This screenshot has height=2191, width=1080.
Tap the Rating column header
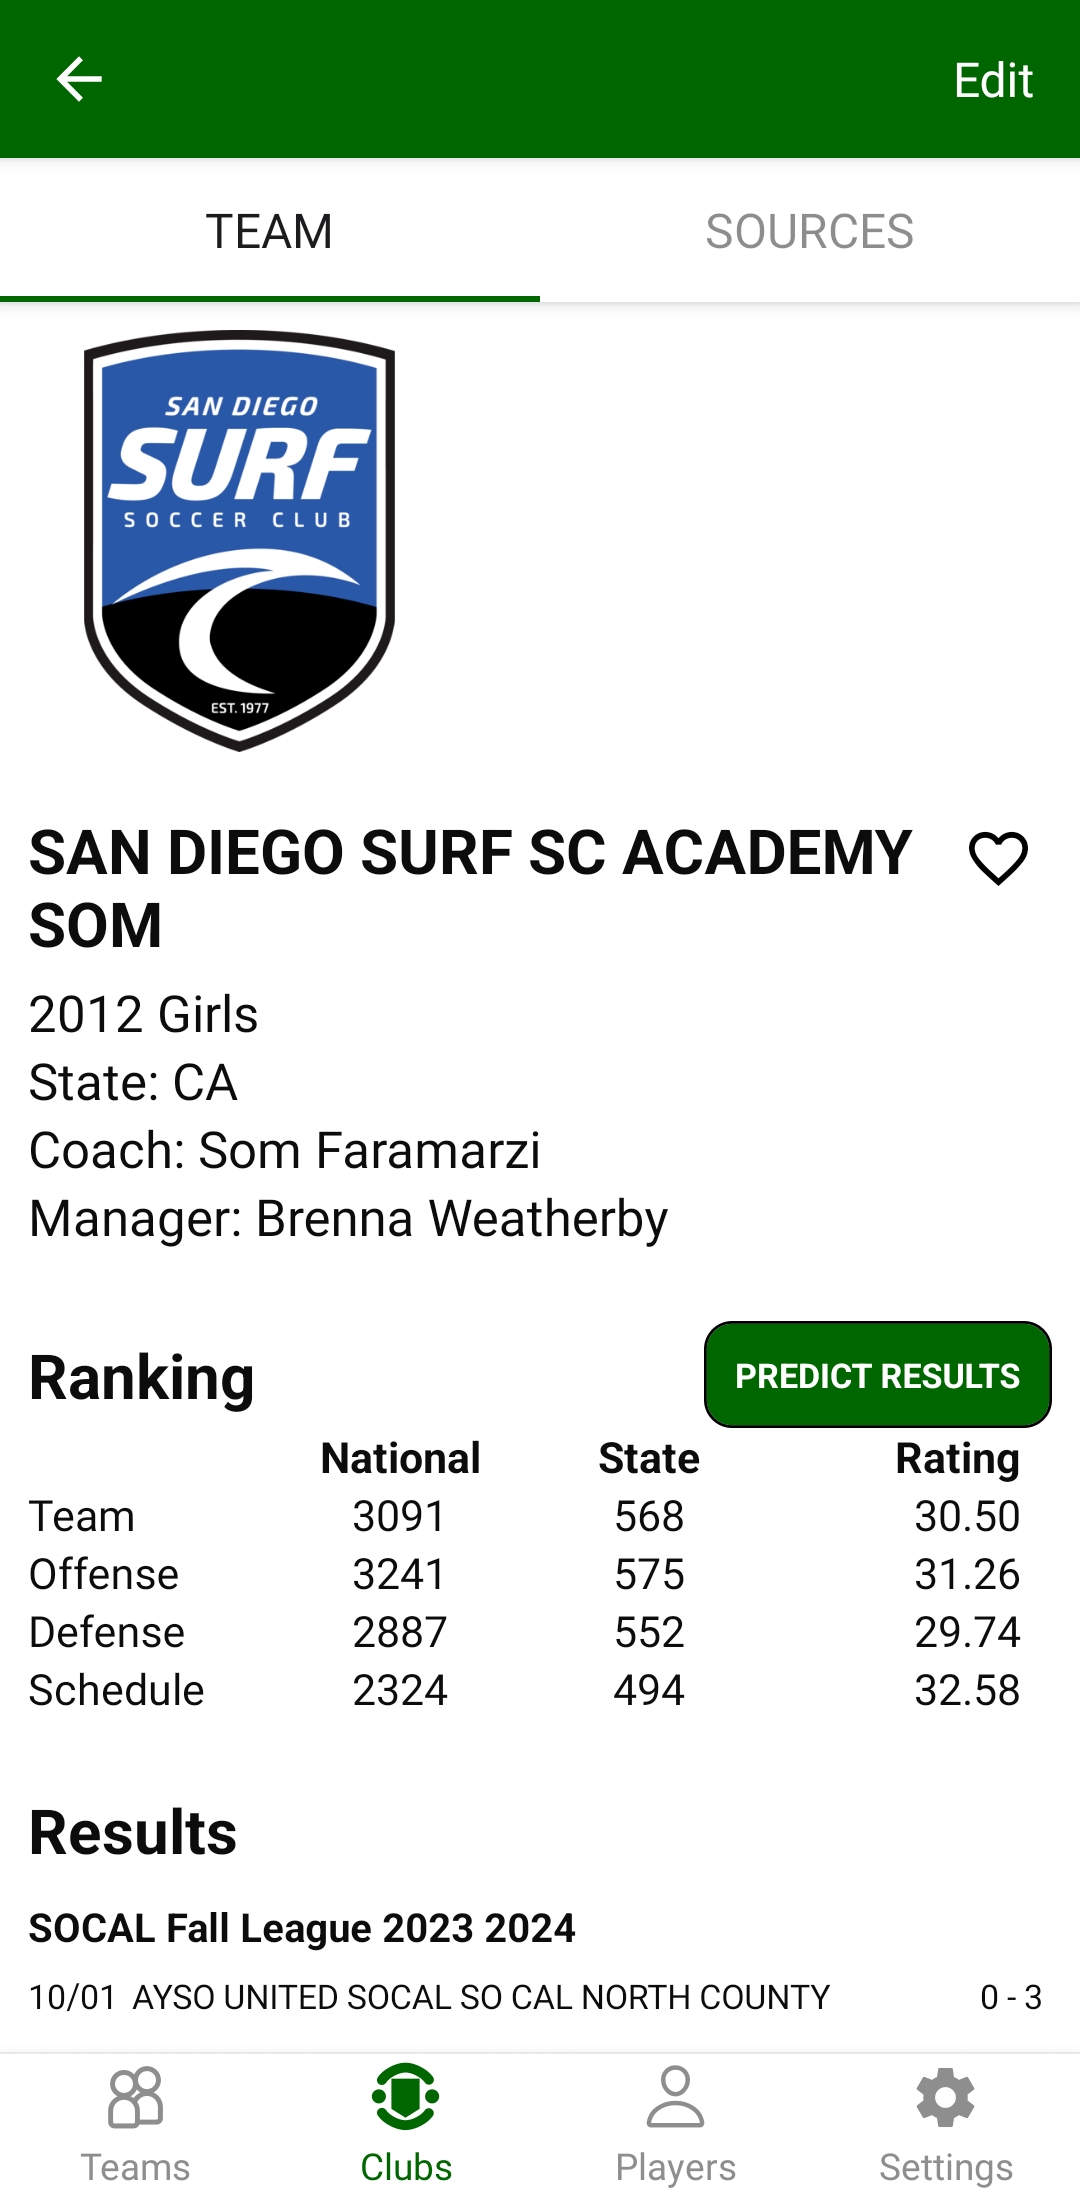pyautogui.click(x=957, y=1459)
